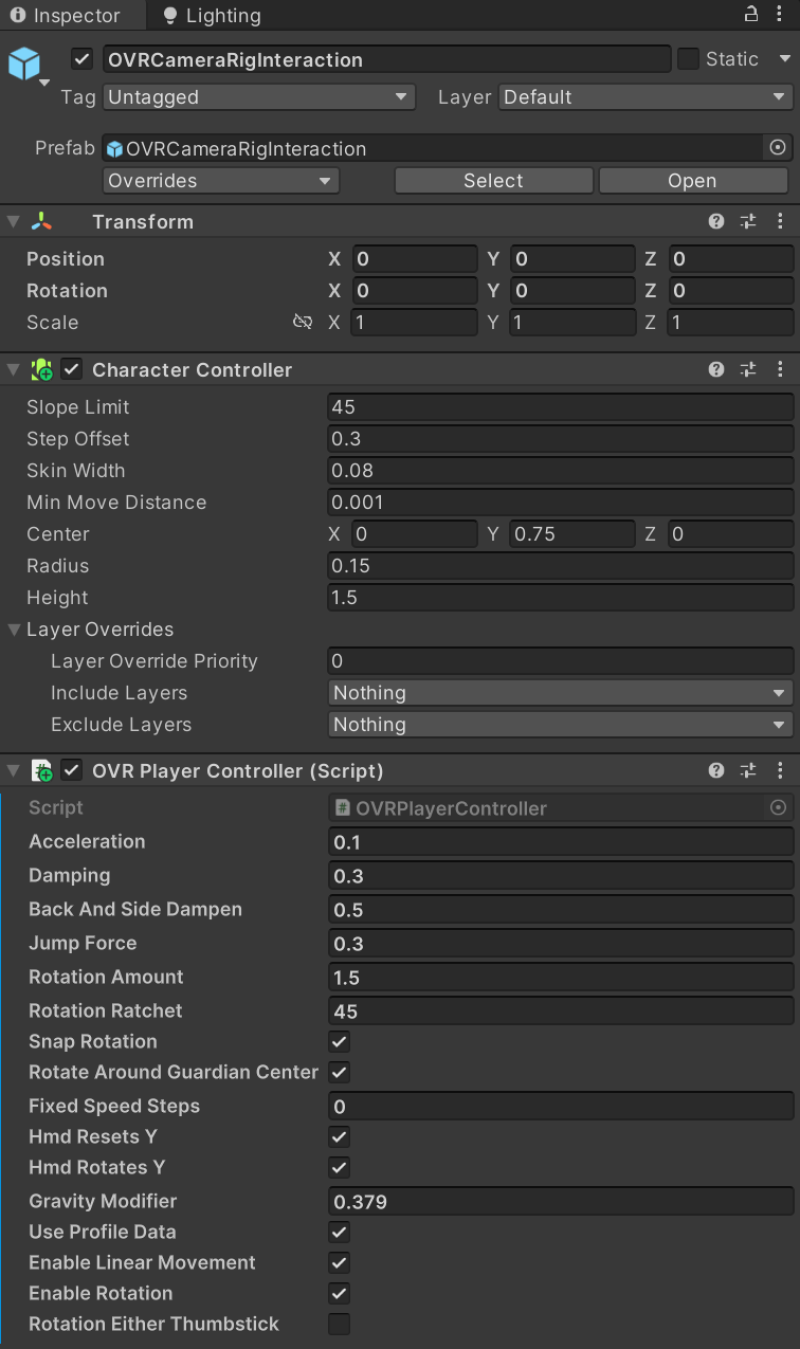This screenshot has width=800, height=1349.
Task: Click the OVR Player Controller script icon
Action: pyautogui.click(x=42, y=770)
